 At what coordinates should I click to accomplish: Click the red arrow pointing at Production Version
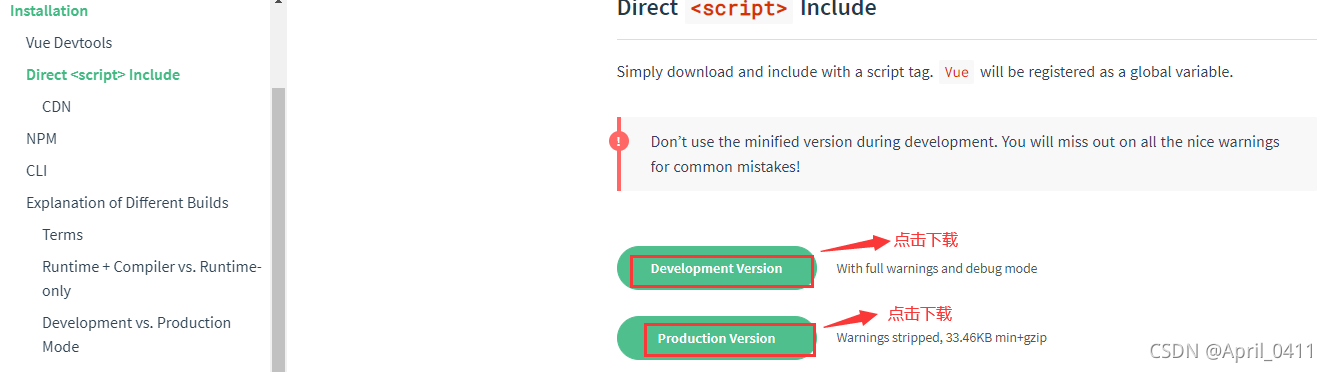click(x=852, y=318)
